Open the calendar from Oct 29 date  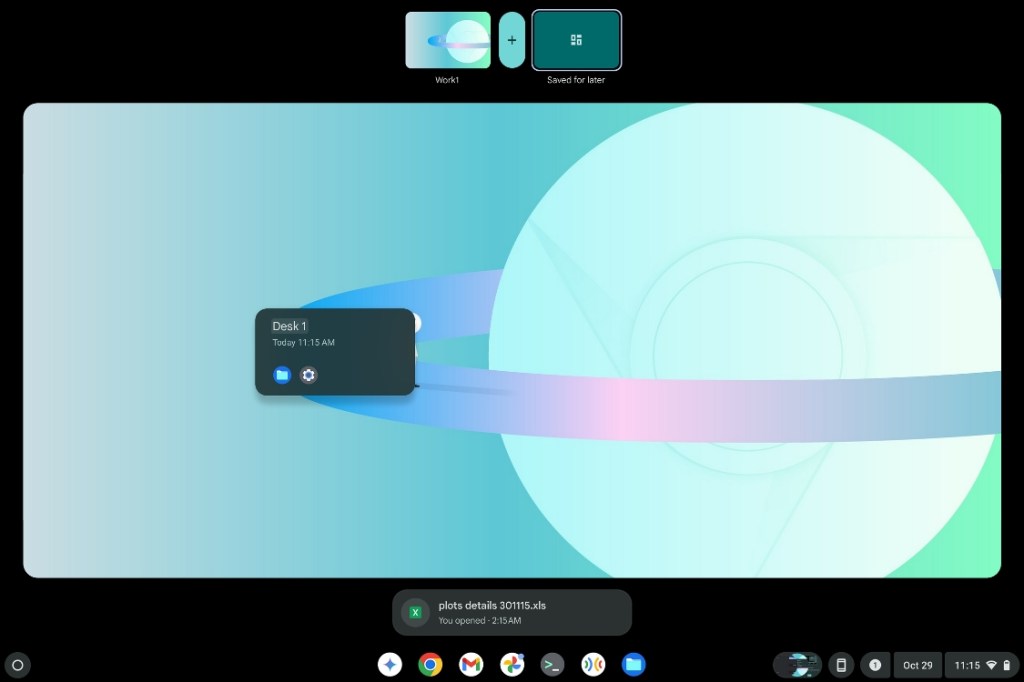(918, 665)
